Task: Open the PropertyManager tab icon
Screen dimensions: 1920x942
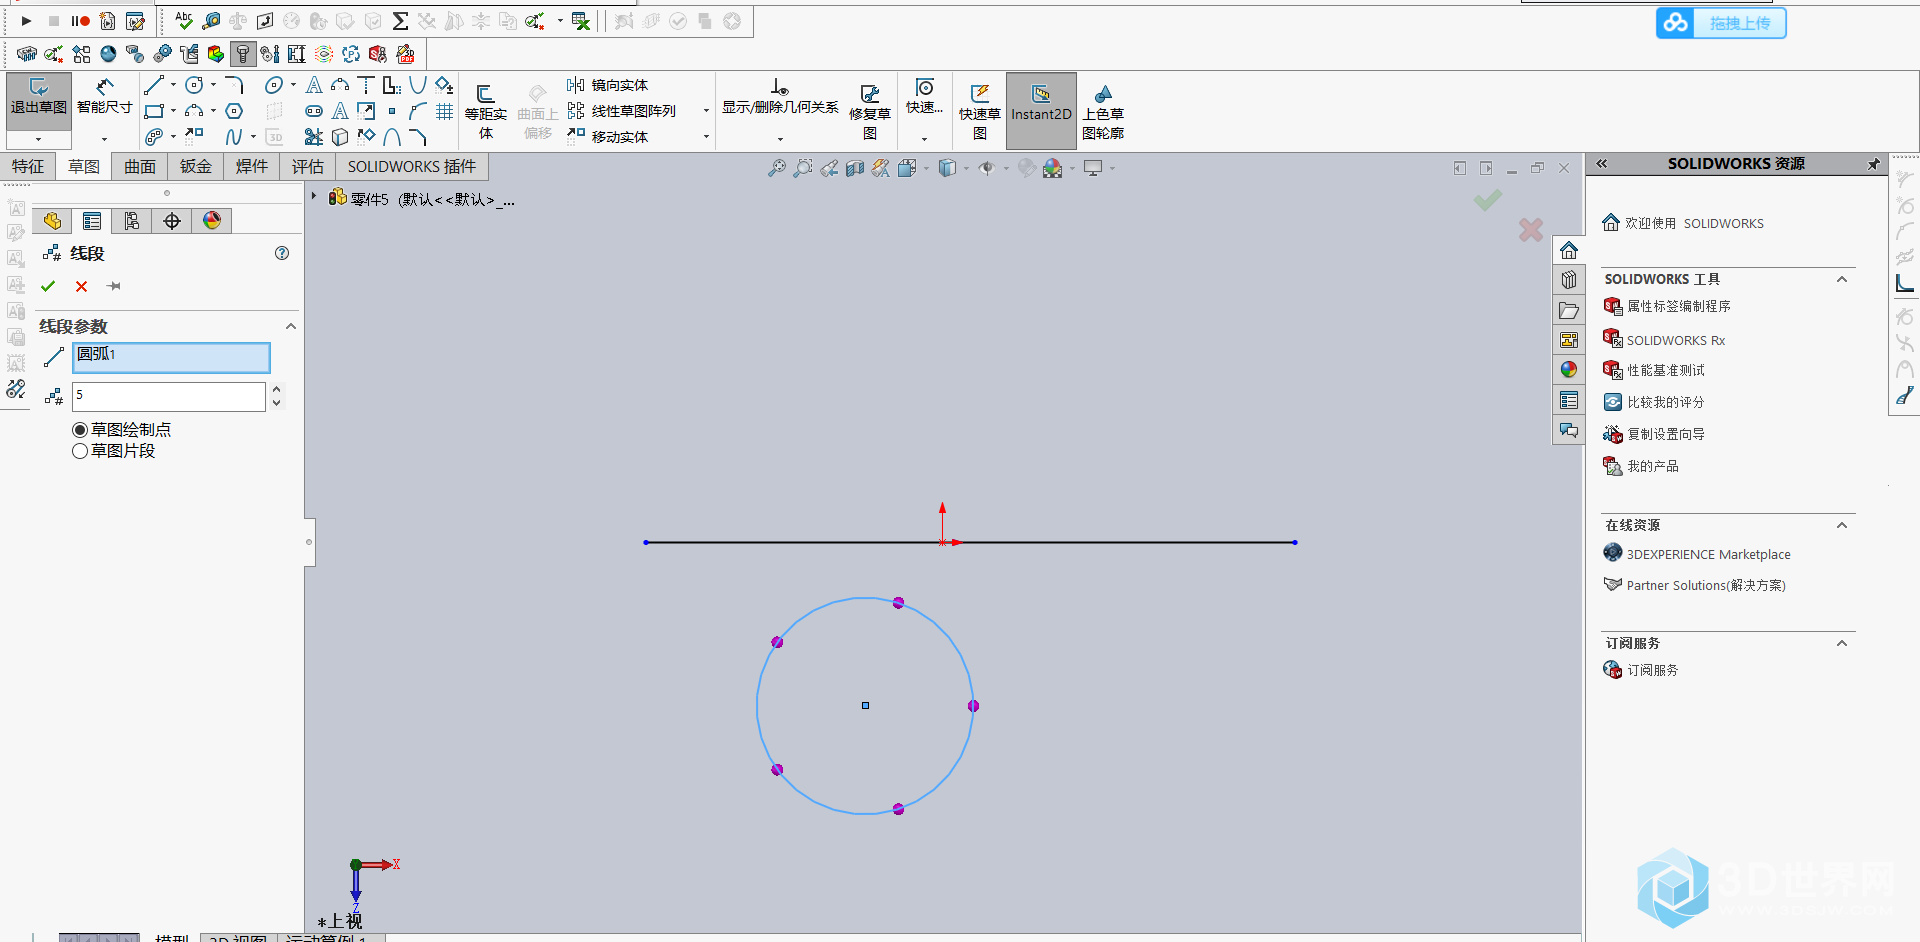Action: click(x=92, y=221)
